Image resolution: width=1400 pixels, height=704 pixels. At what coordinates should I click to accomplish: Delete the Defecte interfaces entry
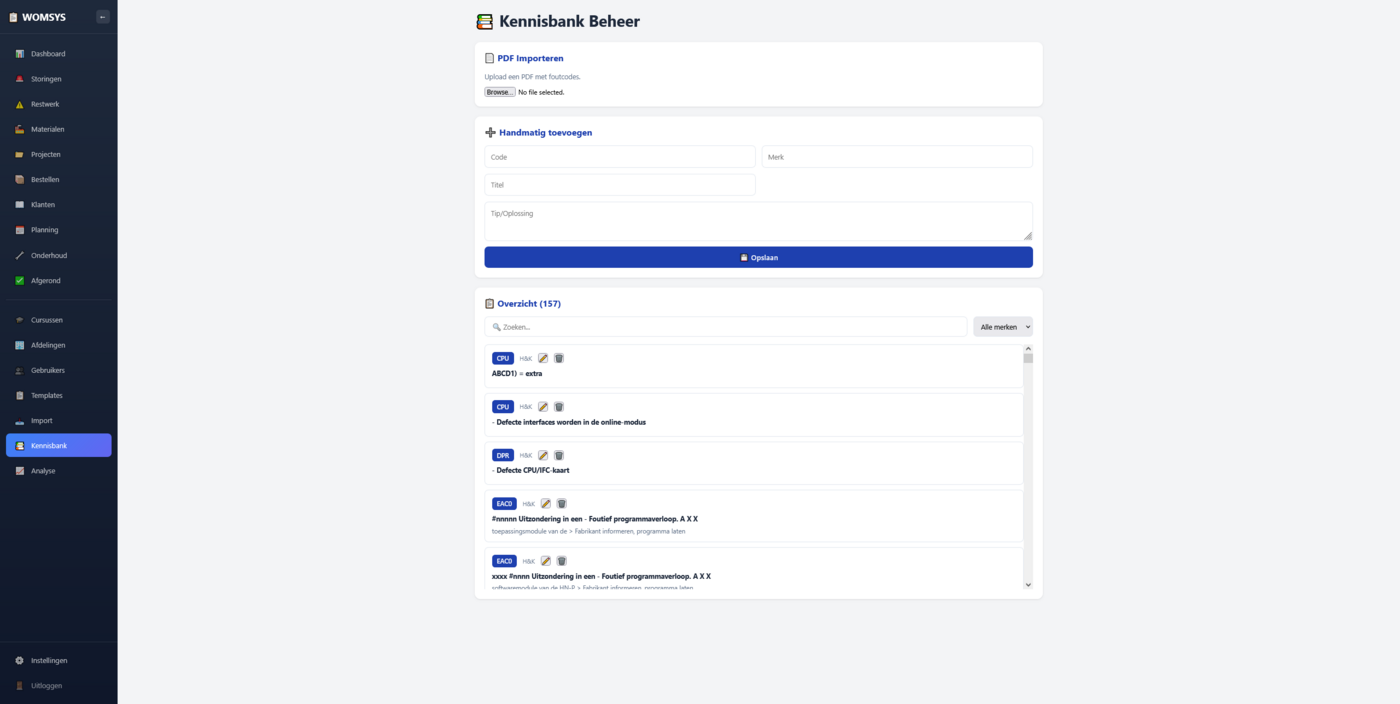coord(559,407)
